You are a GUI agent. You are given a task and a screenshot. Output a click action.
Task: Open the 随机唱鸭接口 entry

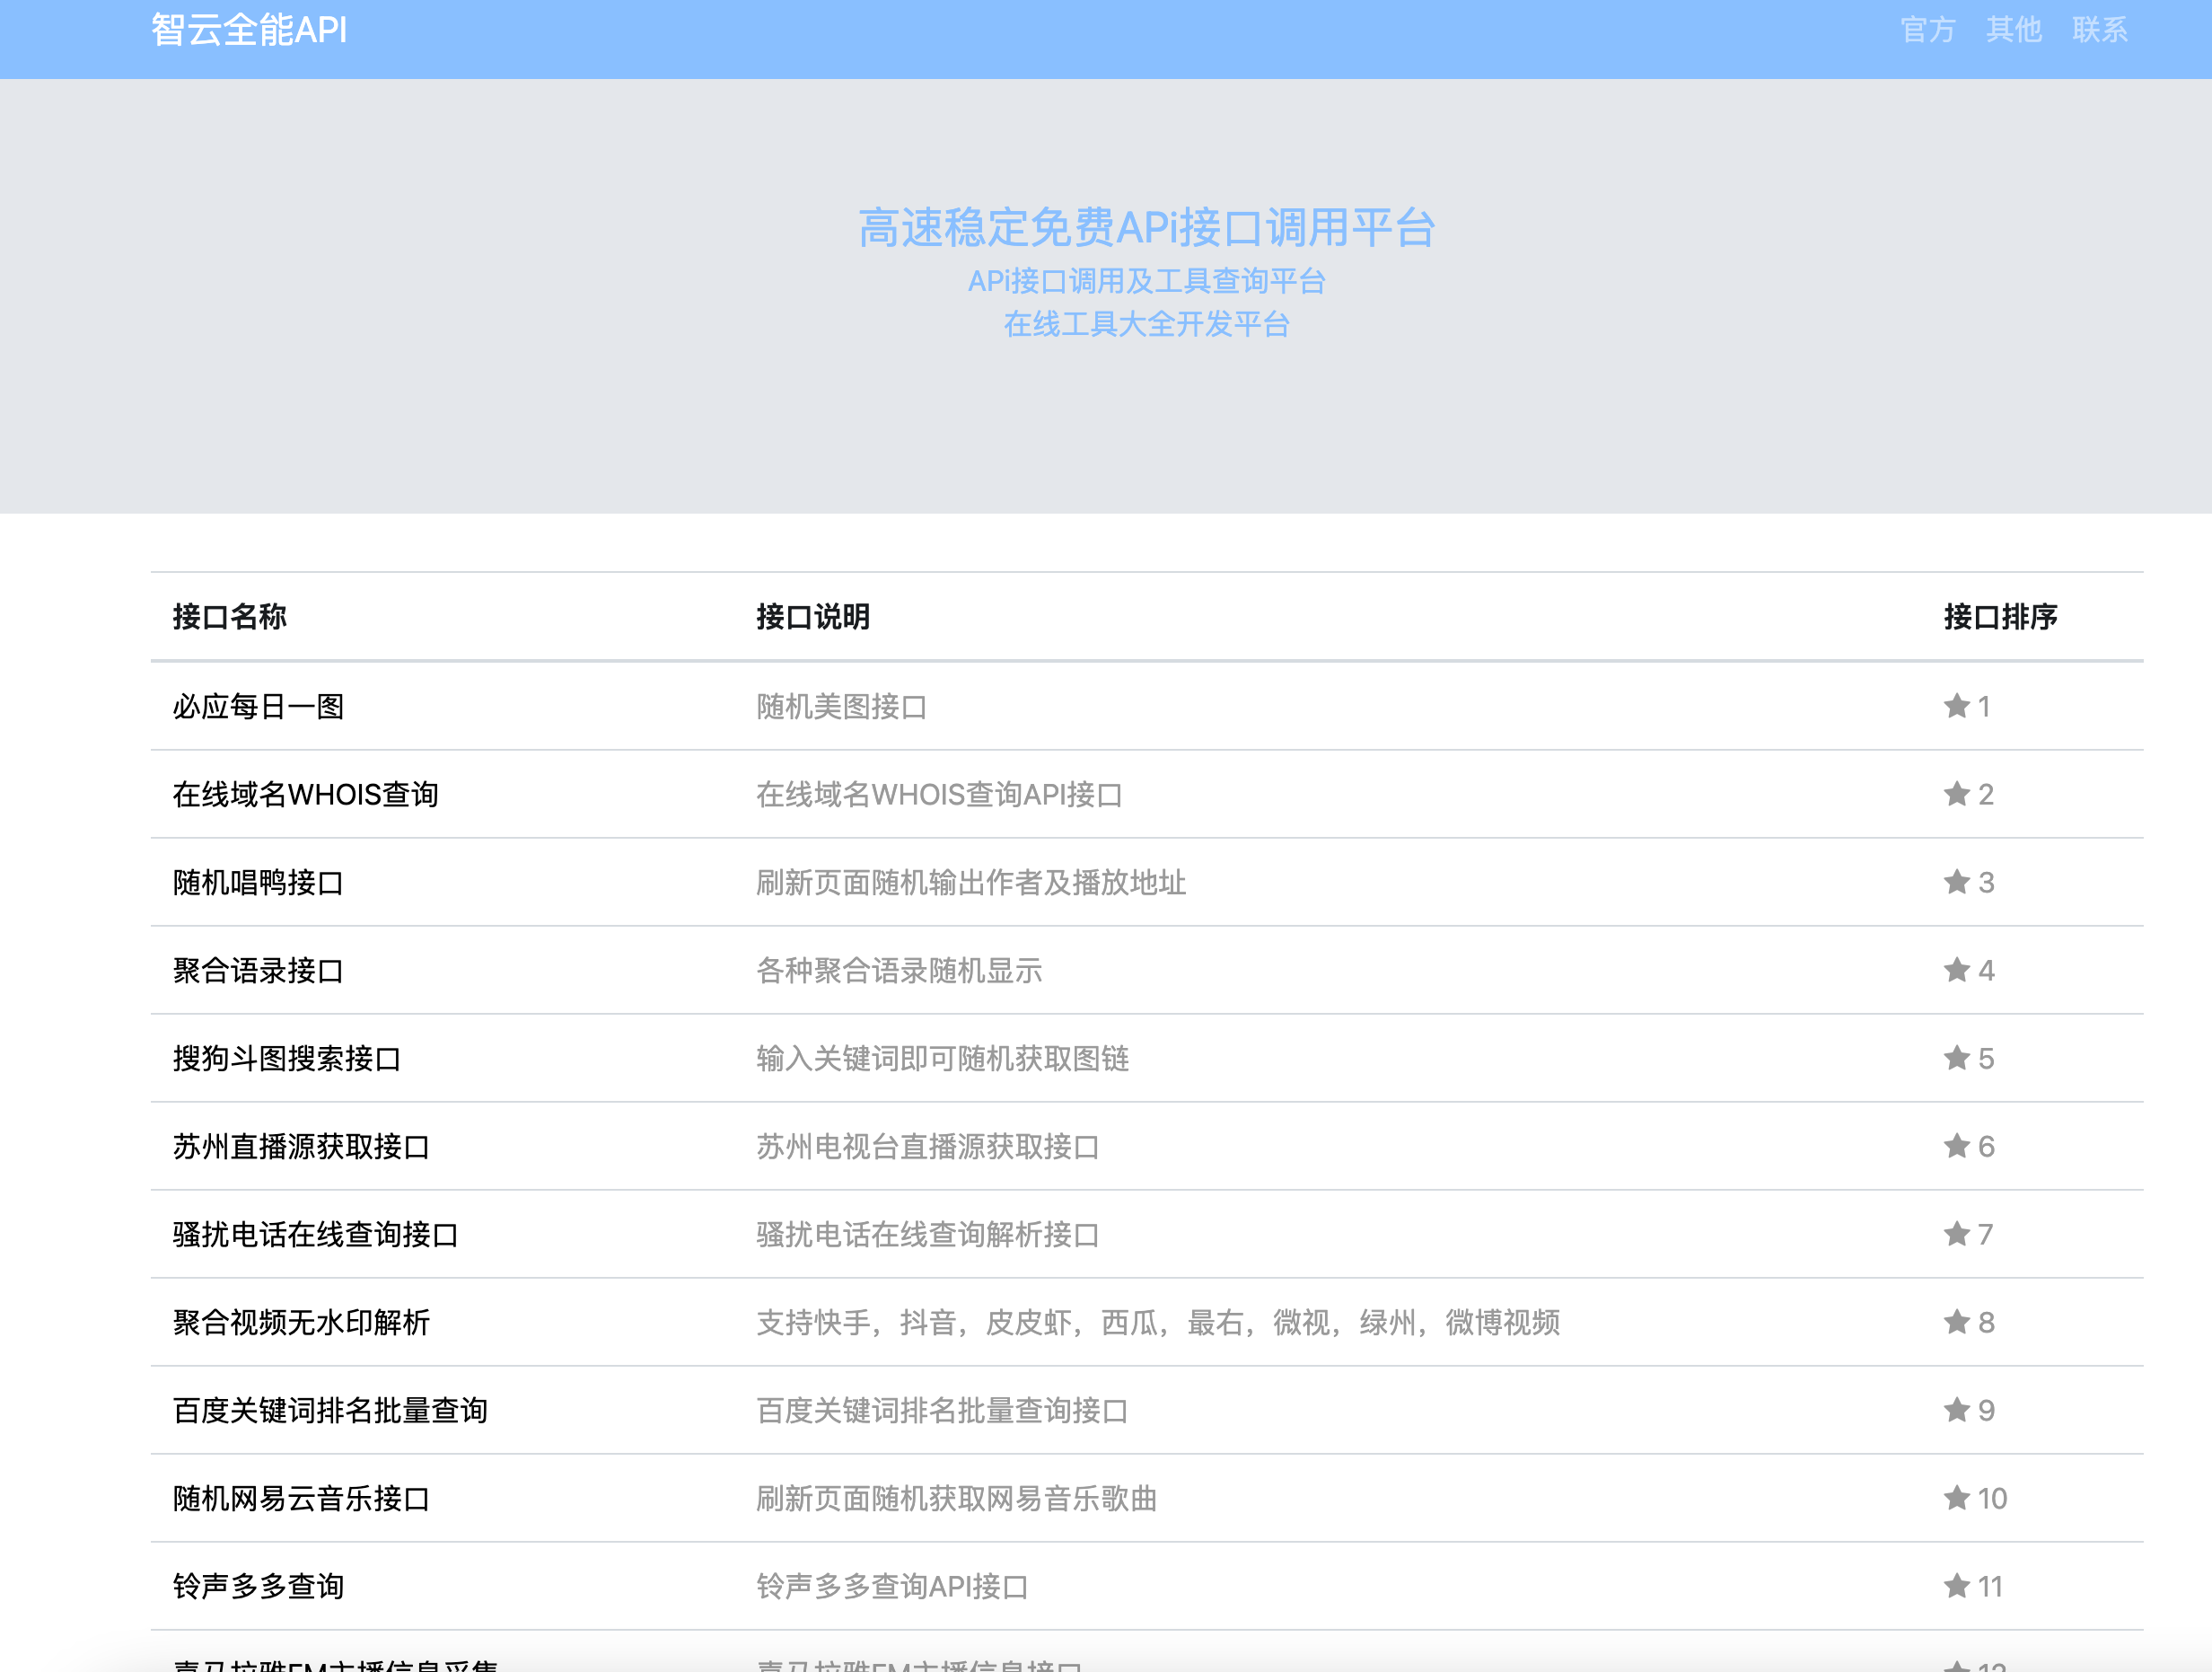258,883
